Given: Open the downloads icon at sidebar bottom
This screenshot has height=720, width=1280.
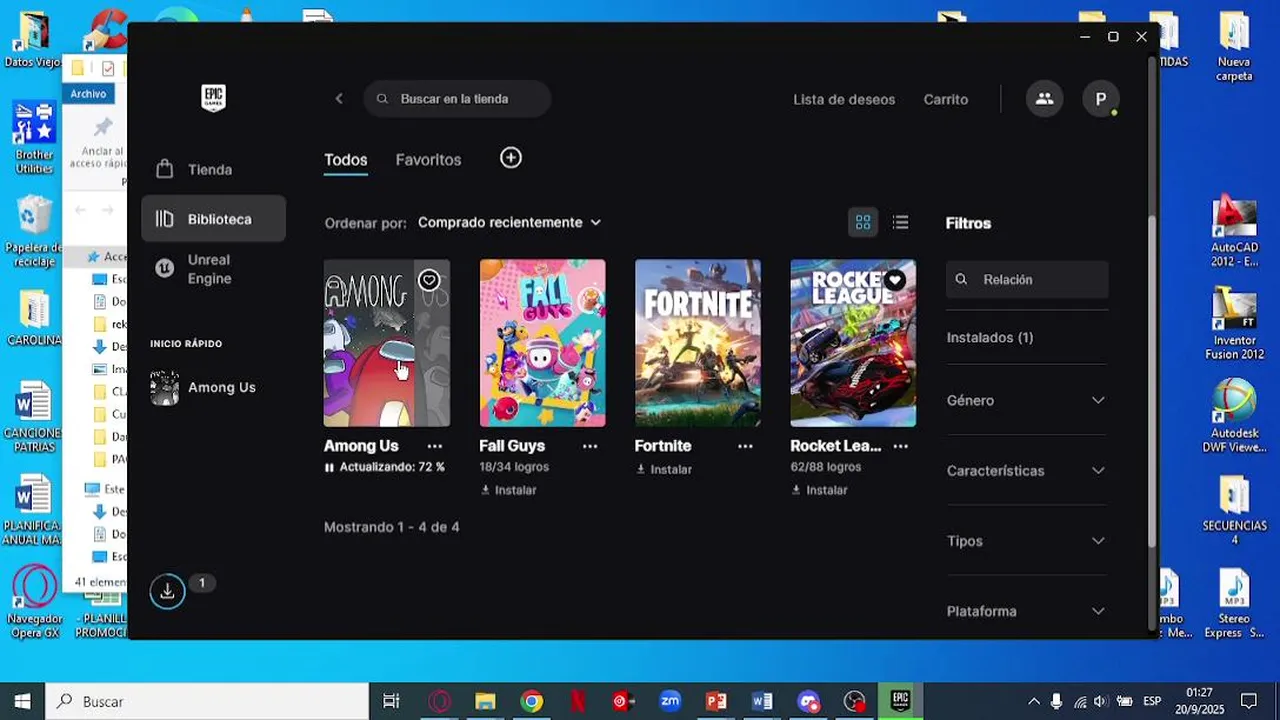Looking at the screenshot, I should [167, 591].
